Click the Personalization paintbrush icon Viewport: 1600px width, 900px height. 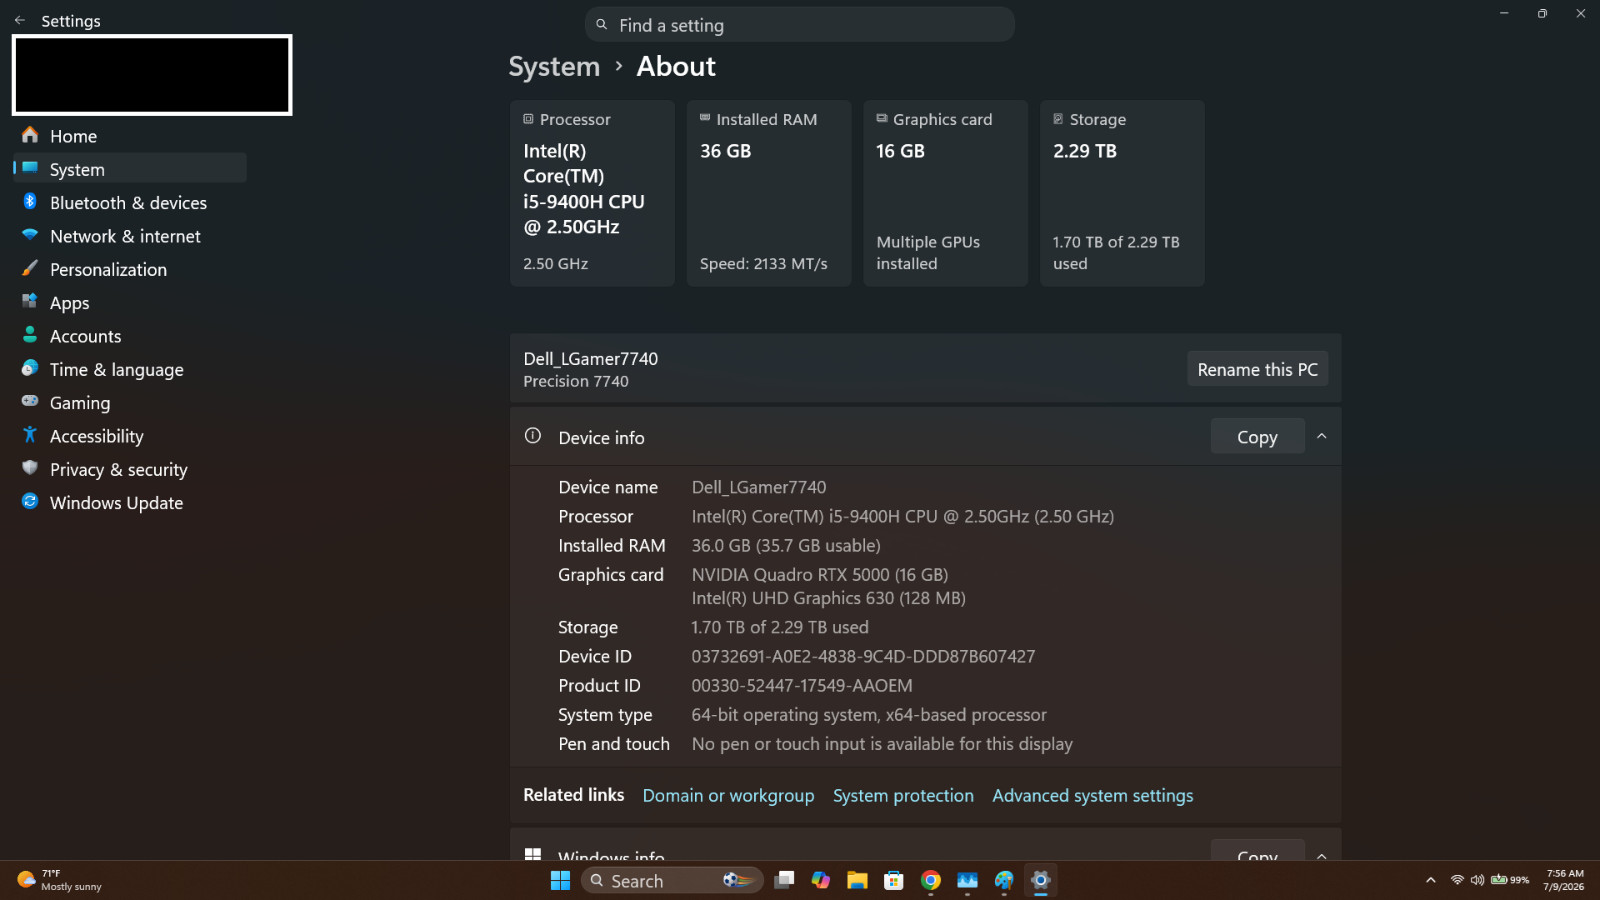tap(30, 268)
